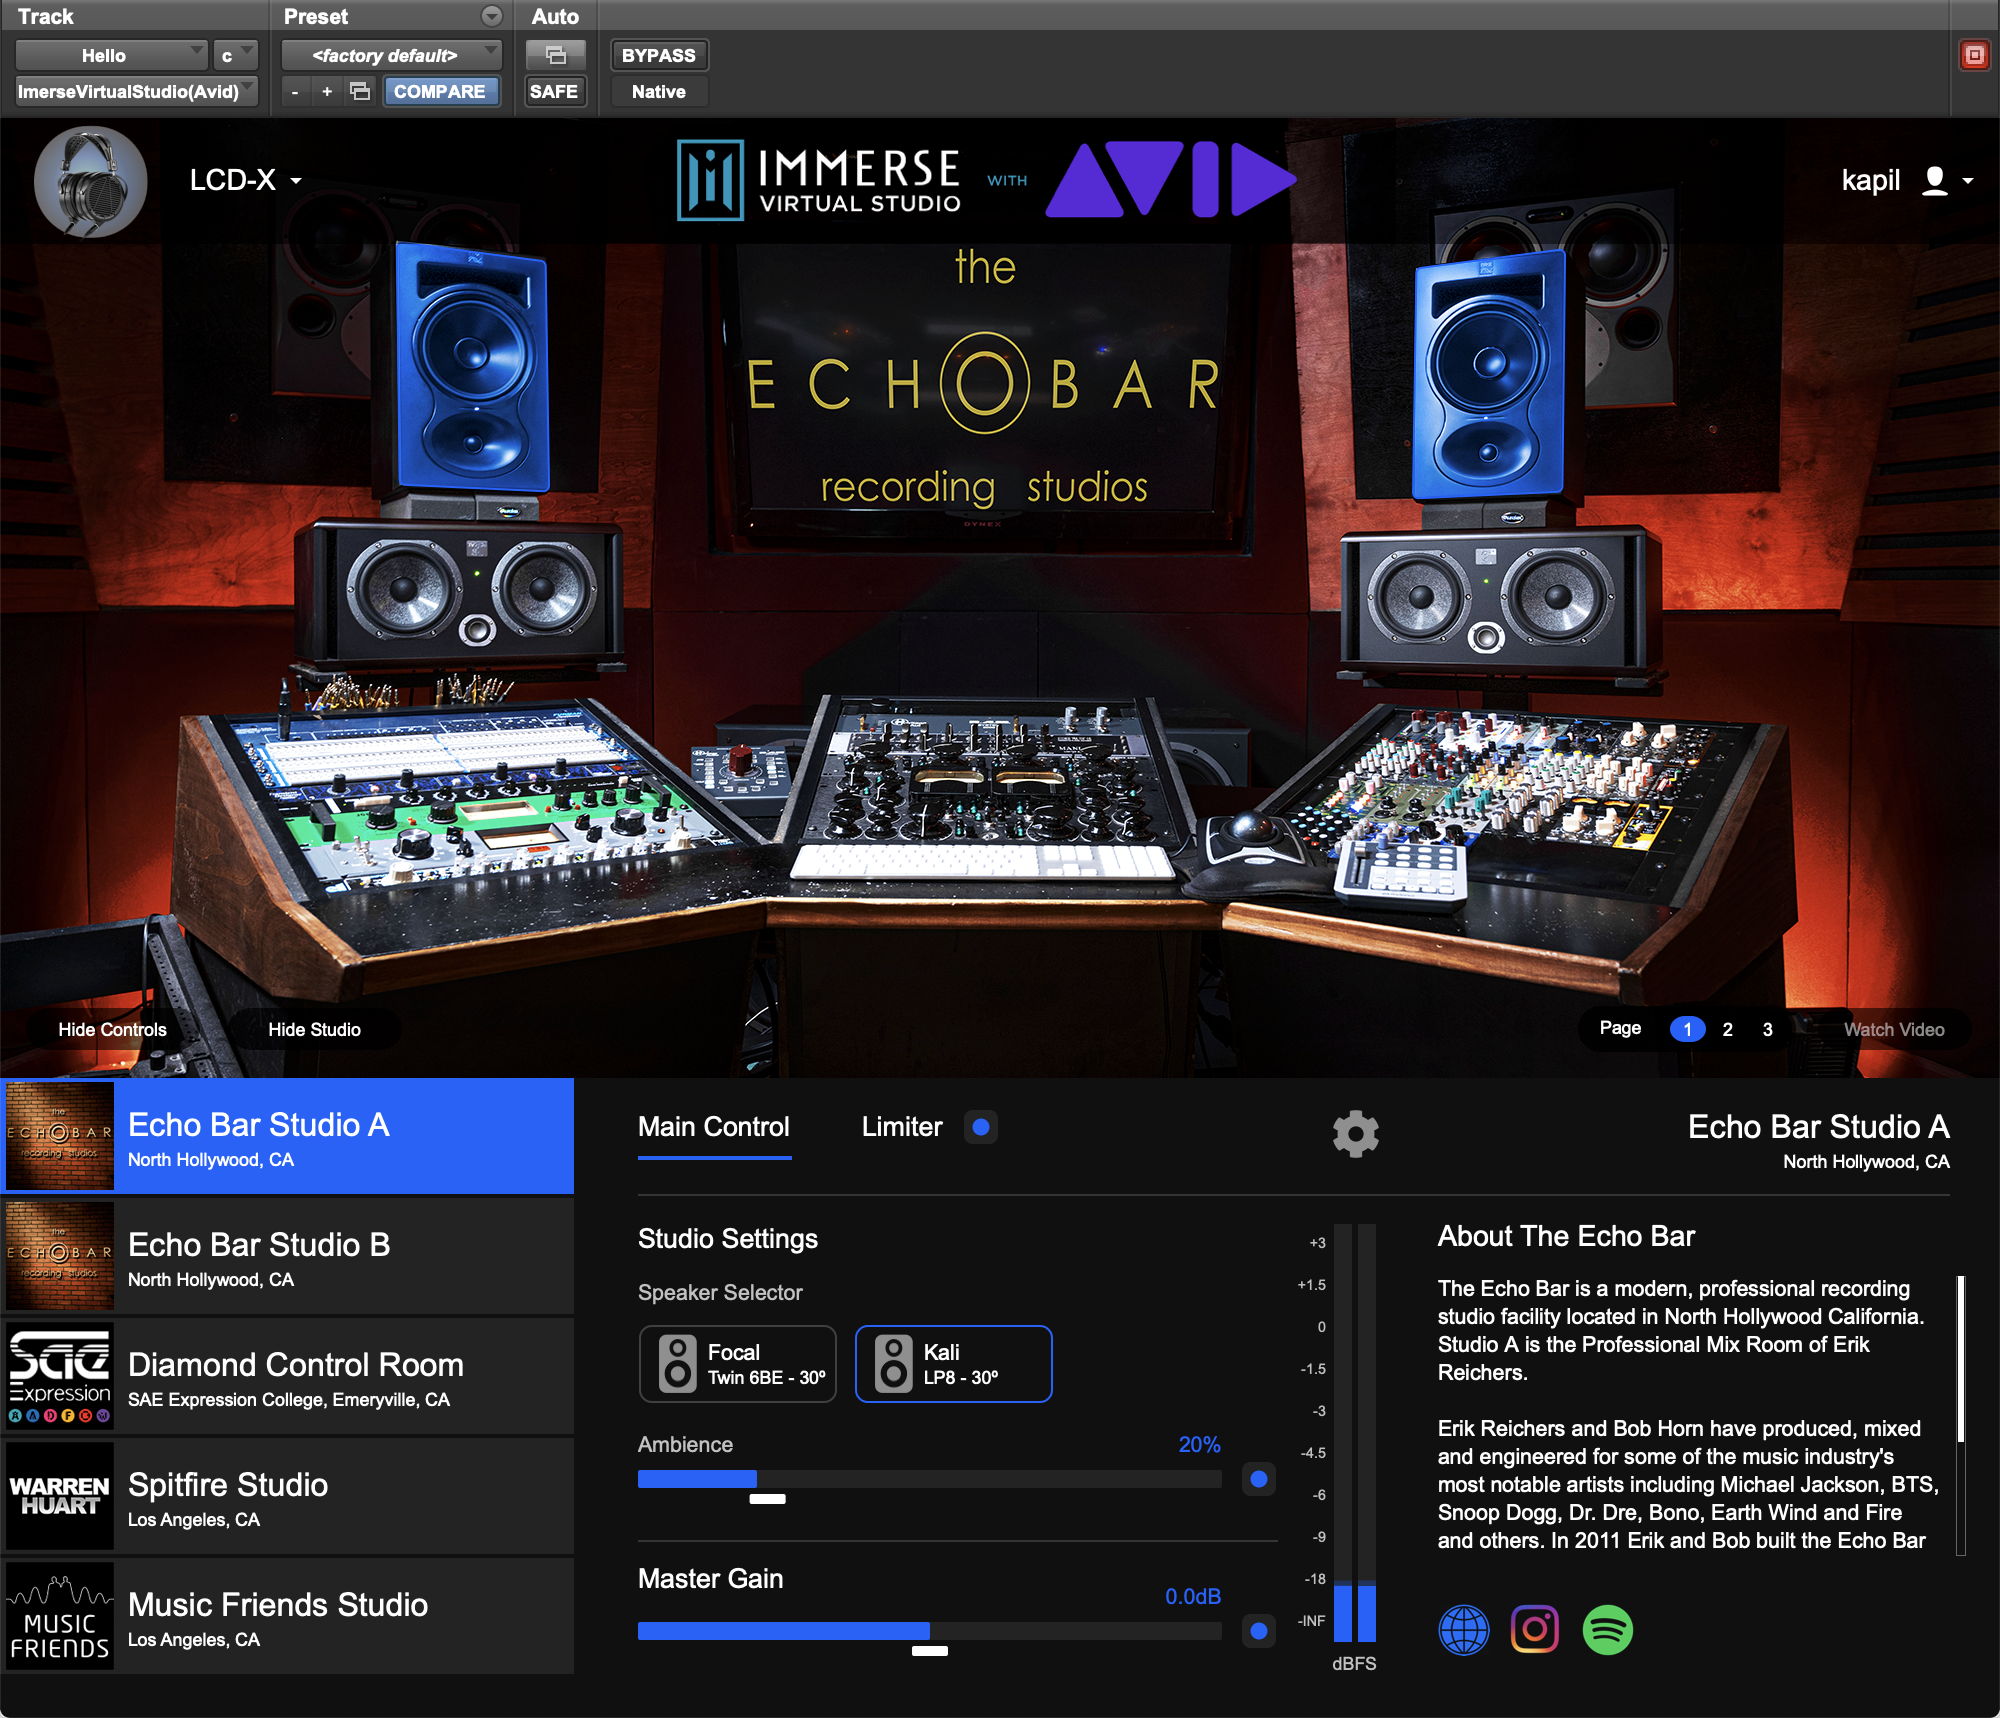Image resolution: width=2000 pixels, height=1718 pixels.
Task: Go to studio photo page 2
Action: (1727, 1029)
